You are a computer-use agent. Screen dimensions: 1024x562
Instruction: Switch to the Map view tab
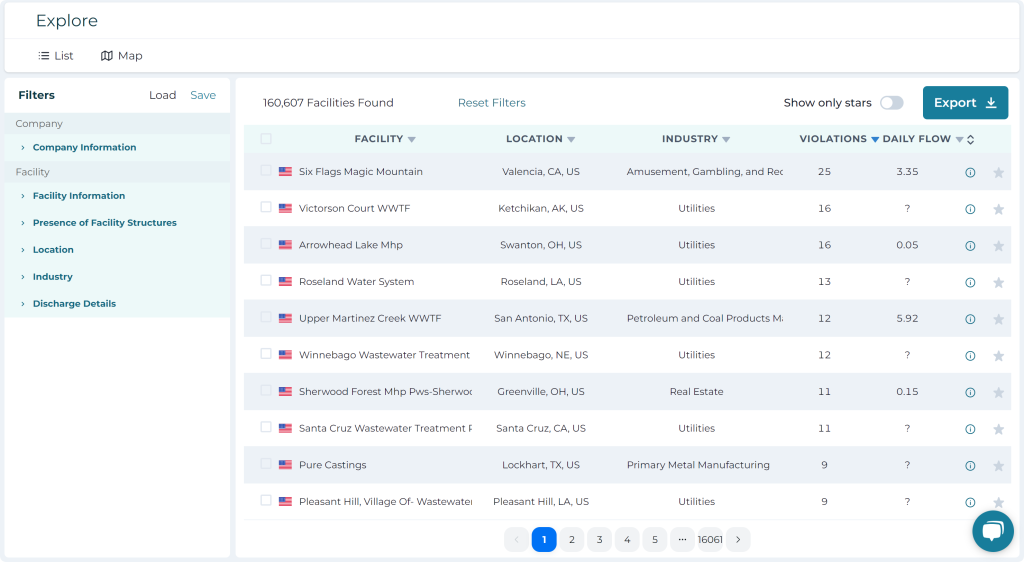coord(121,56)
